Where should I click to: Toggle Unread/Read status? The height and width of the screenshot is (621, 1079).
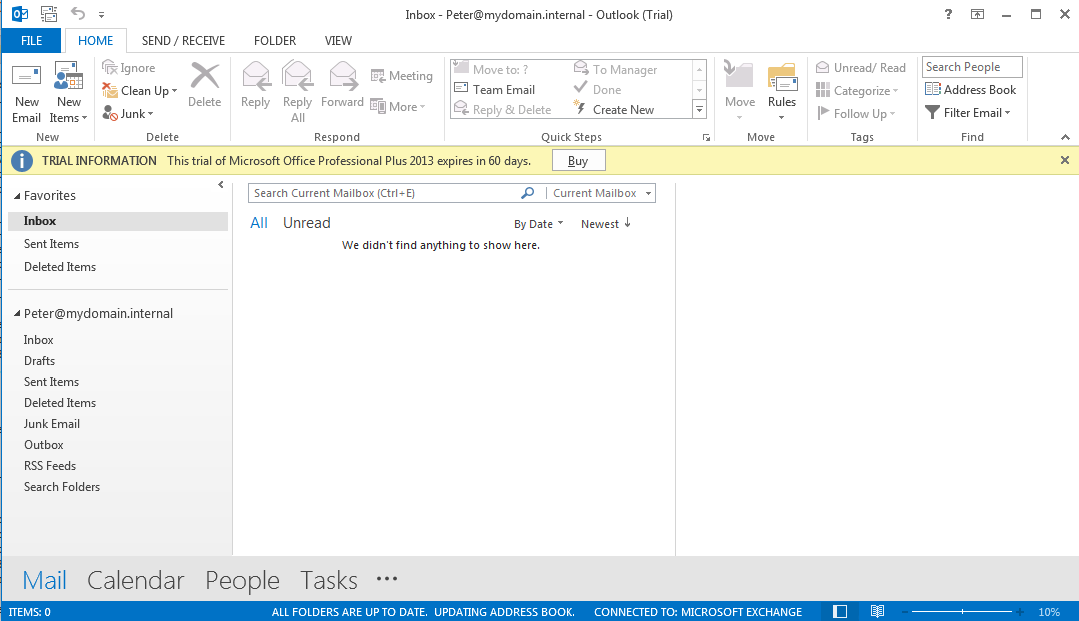click(x=861, y=67)
